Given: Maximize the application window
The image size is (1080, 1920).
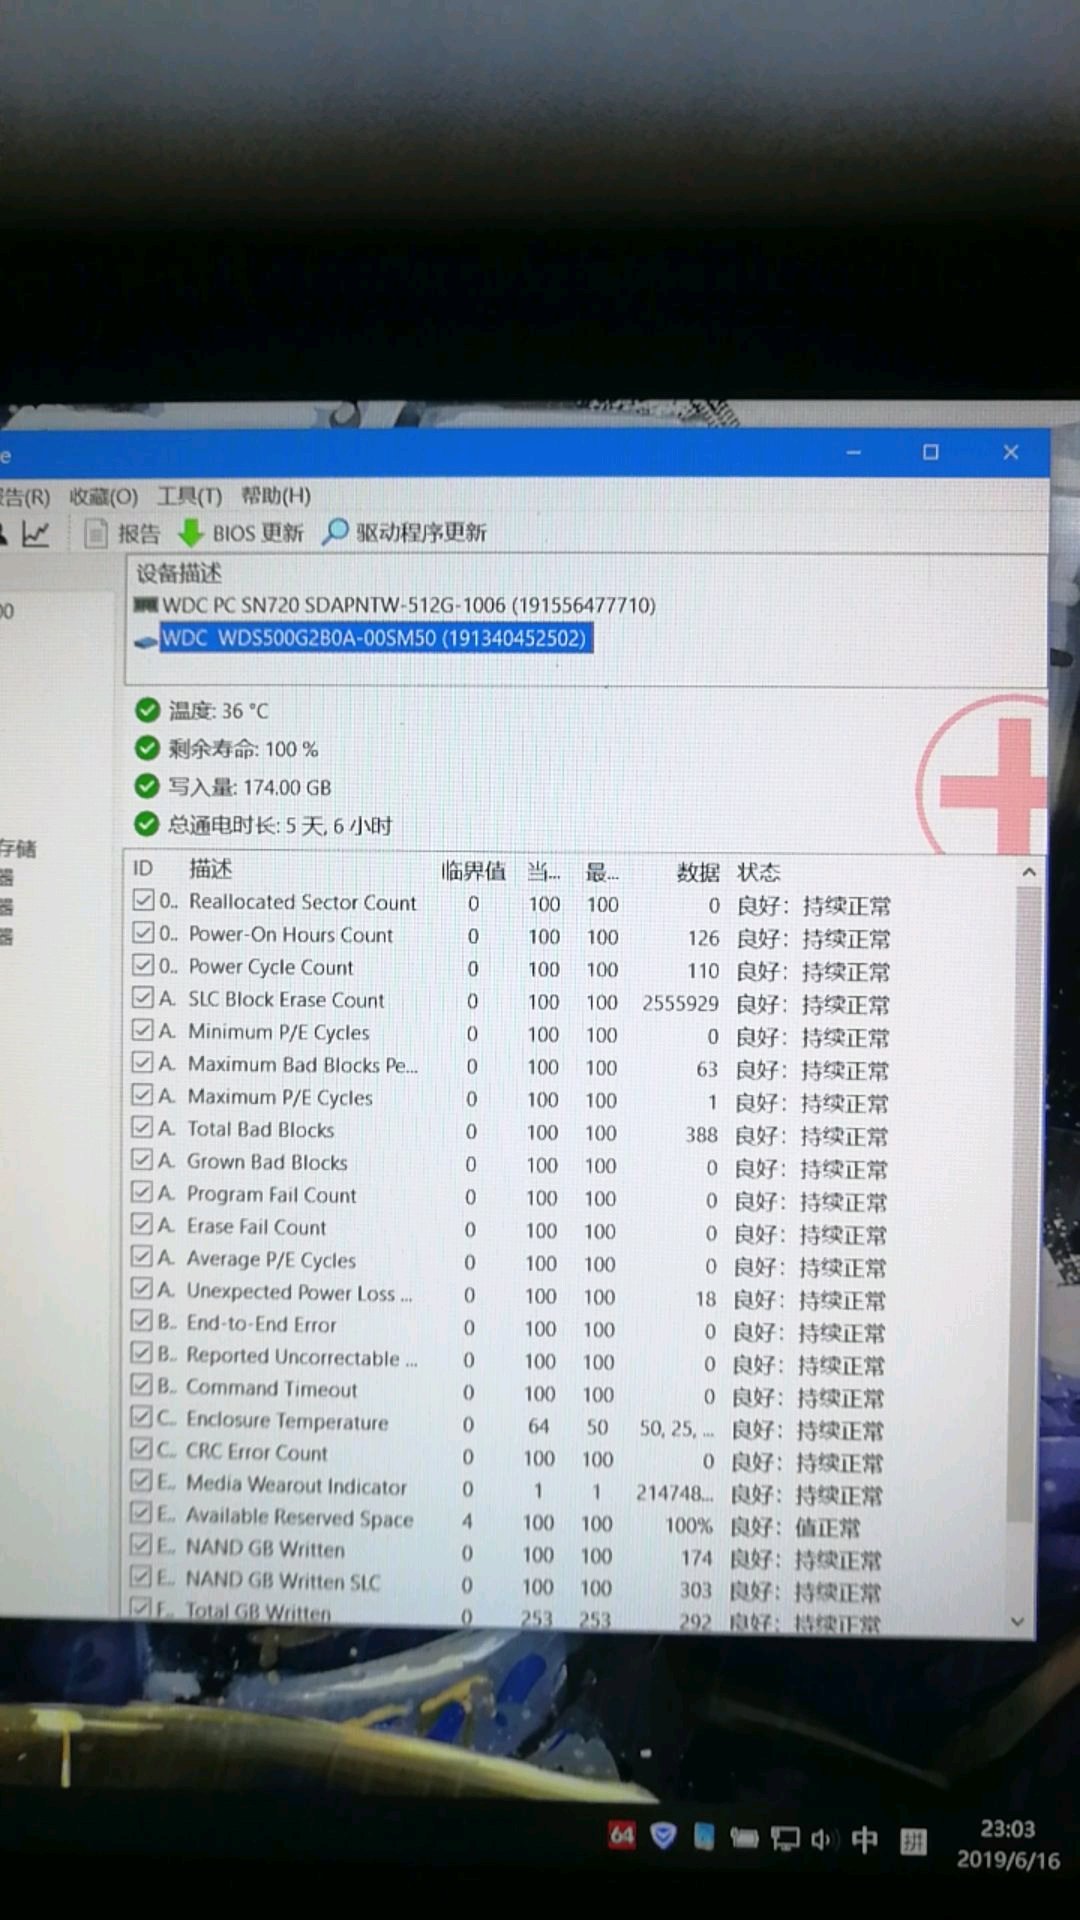Looking at the screenshot, I should coord(930,452).
